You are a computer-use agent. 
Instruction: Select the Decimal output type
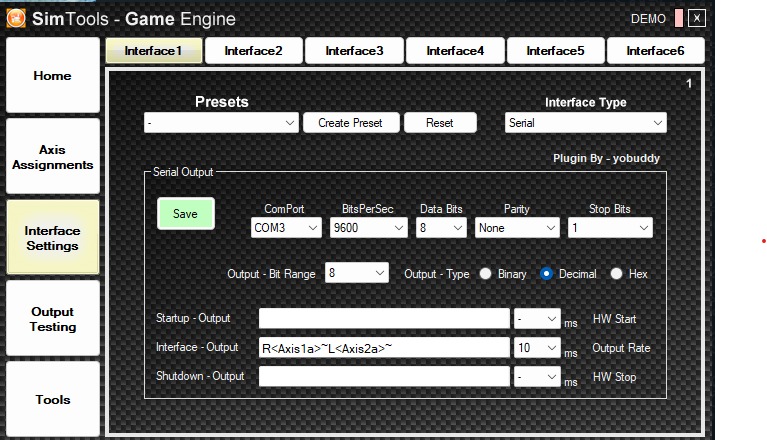(547, 274)
